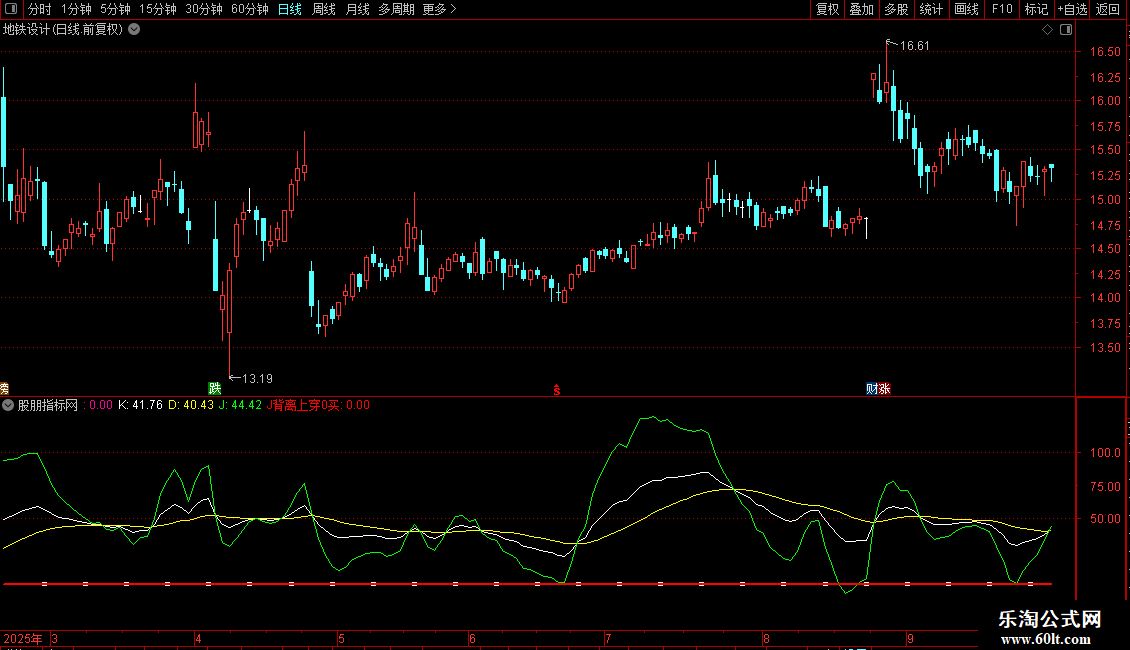
Task: Toggle the left sidebar panel icon
Action: tap(12, 9)
